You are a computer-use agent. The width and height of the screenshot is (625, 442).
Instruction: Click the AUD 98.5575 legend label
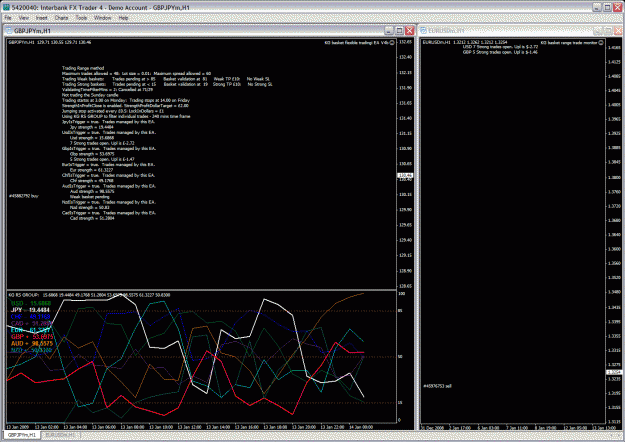(x=31, y=344)
